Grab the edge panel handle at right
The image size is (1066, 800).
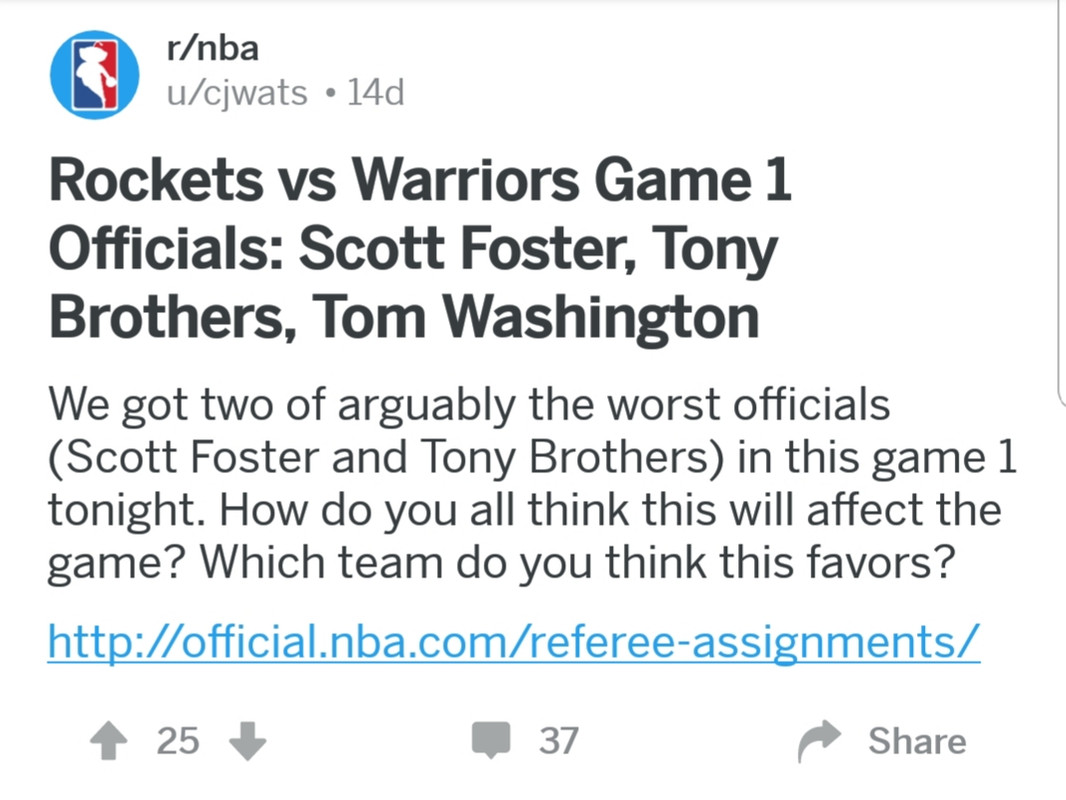[1062, 204]
